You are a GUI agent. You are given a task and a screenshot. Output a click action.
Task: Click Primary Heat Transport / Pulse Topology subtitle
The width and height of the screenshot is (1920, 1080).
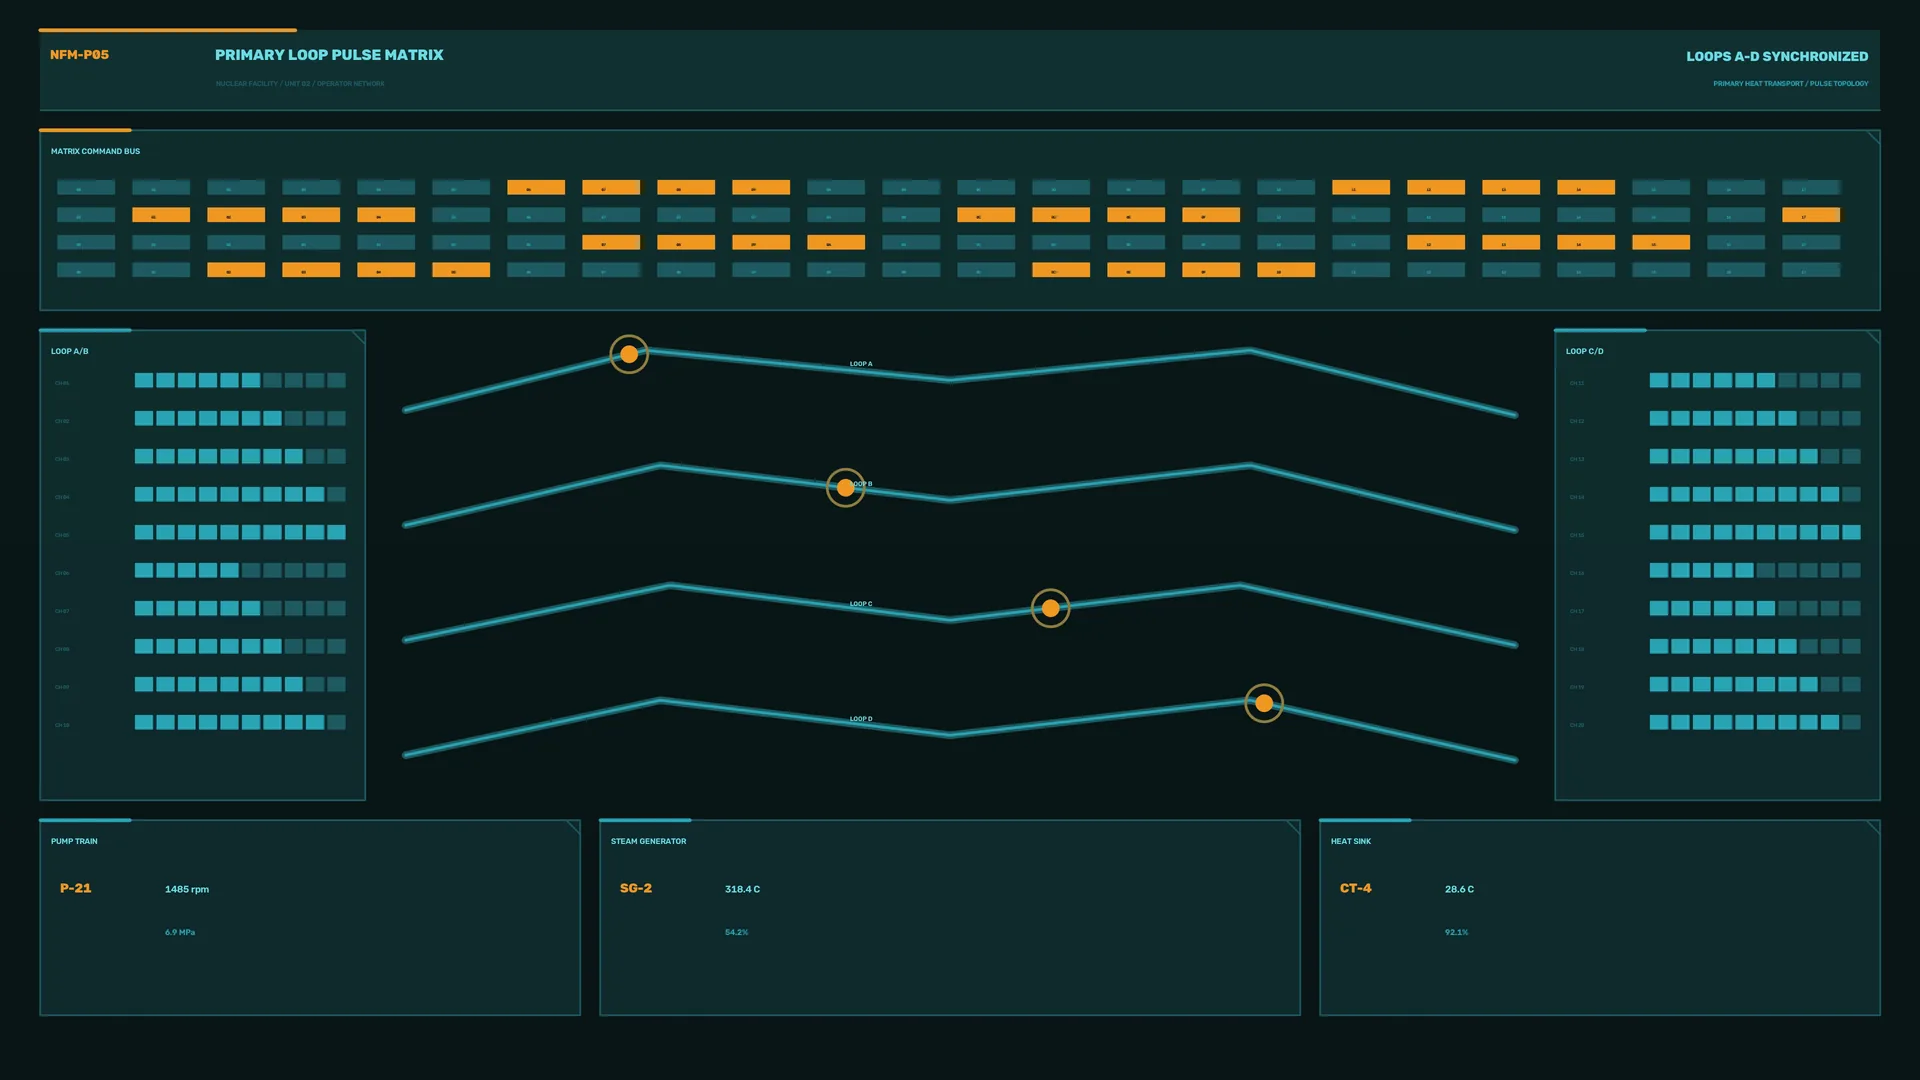[1790, 84]
